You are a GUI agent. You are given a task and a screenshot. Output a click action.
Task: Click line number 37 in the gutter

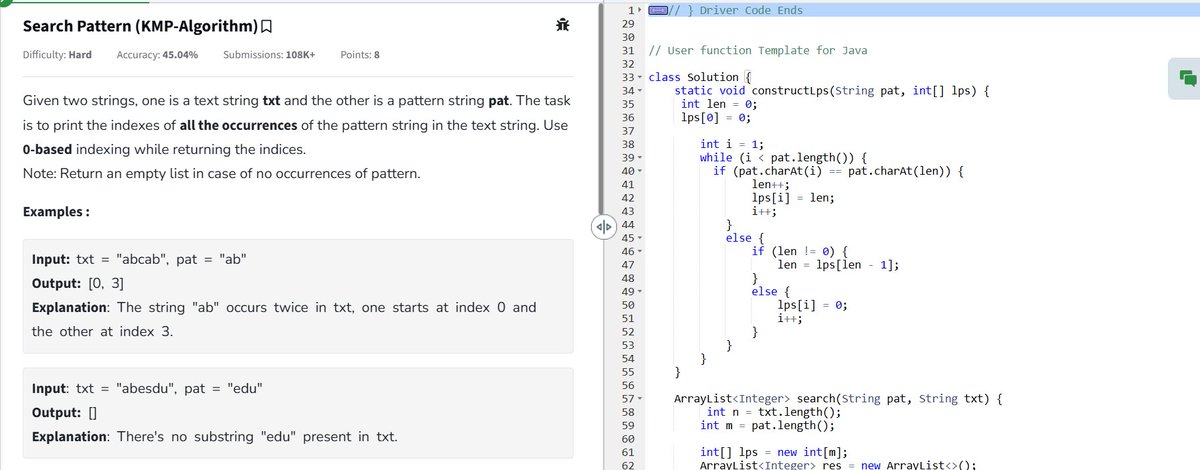pyautogui.click(x=628, y=131)
